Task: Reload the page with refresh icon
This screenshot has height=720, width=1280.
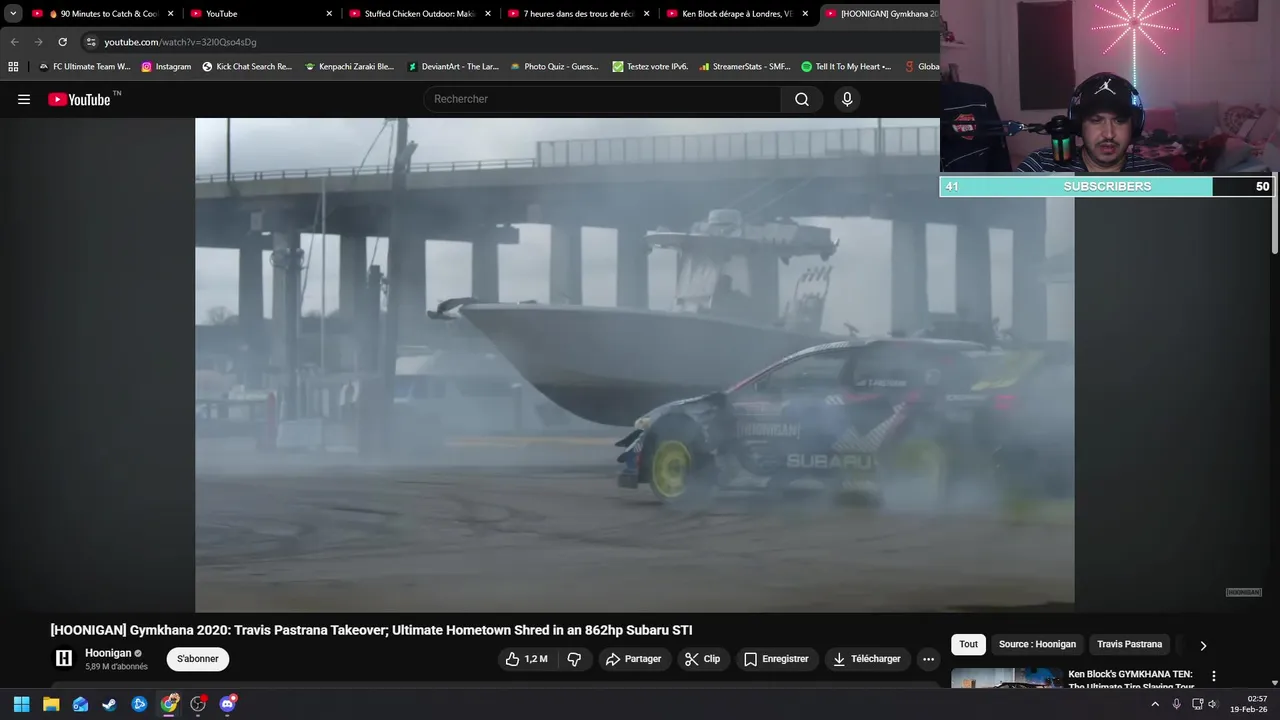Action: coord(62,42)
